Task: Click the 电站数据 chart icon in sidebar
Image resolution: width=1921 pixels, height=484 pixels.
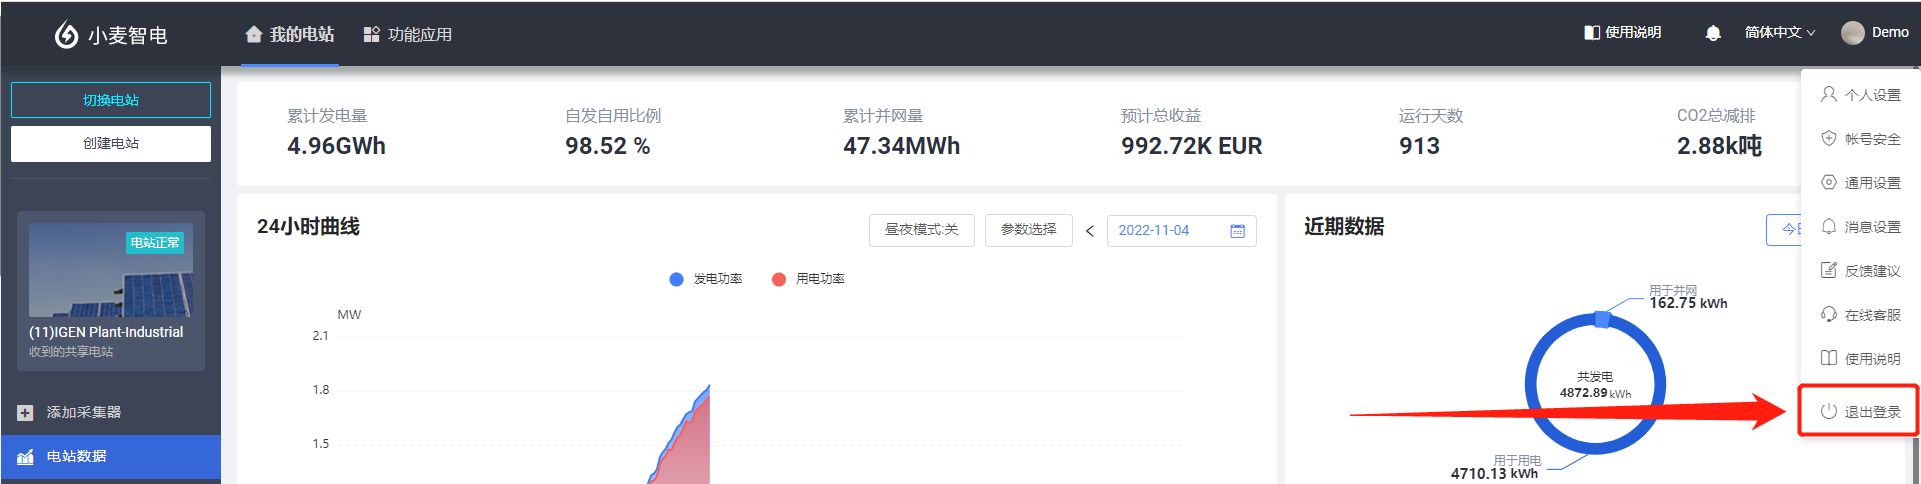Action: [25, 457]
